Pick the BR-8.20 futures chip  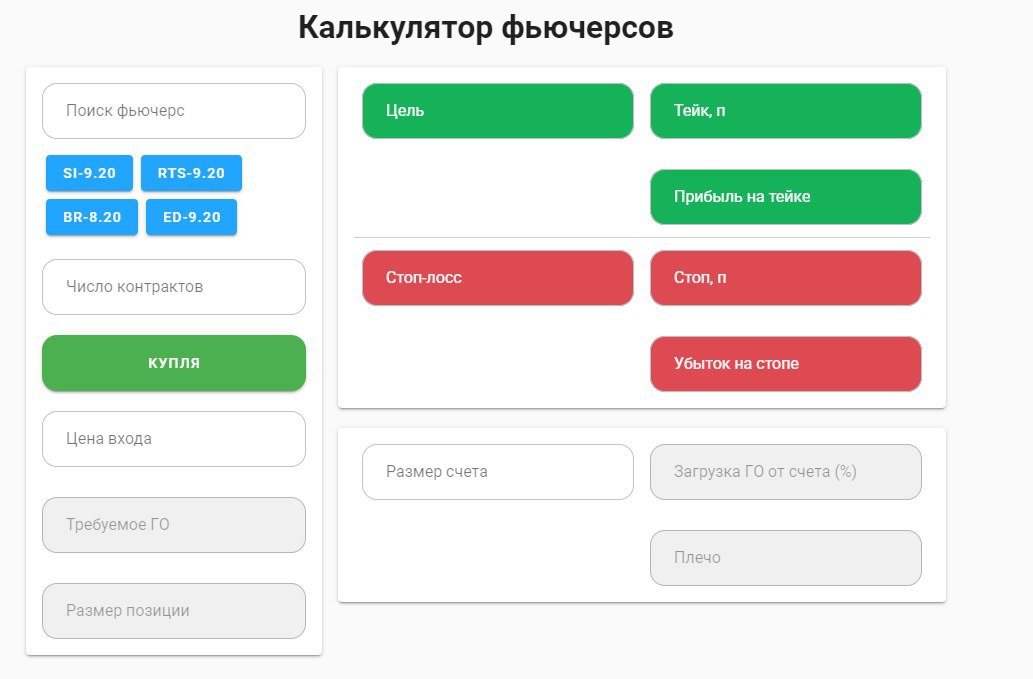tap(92, 217)
